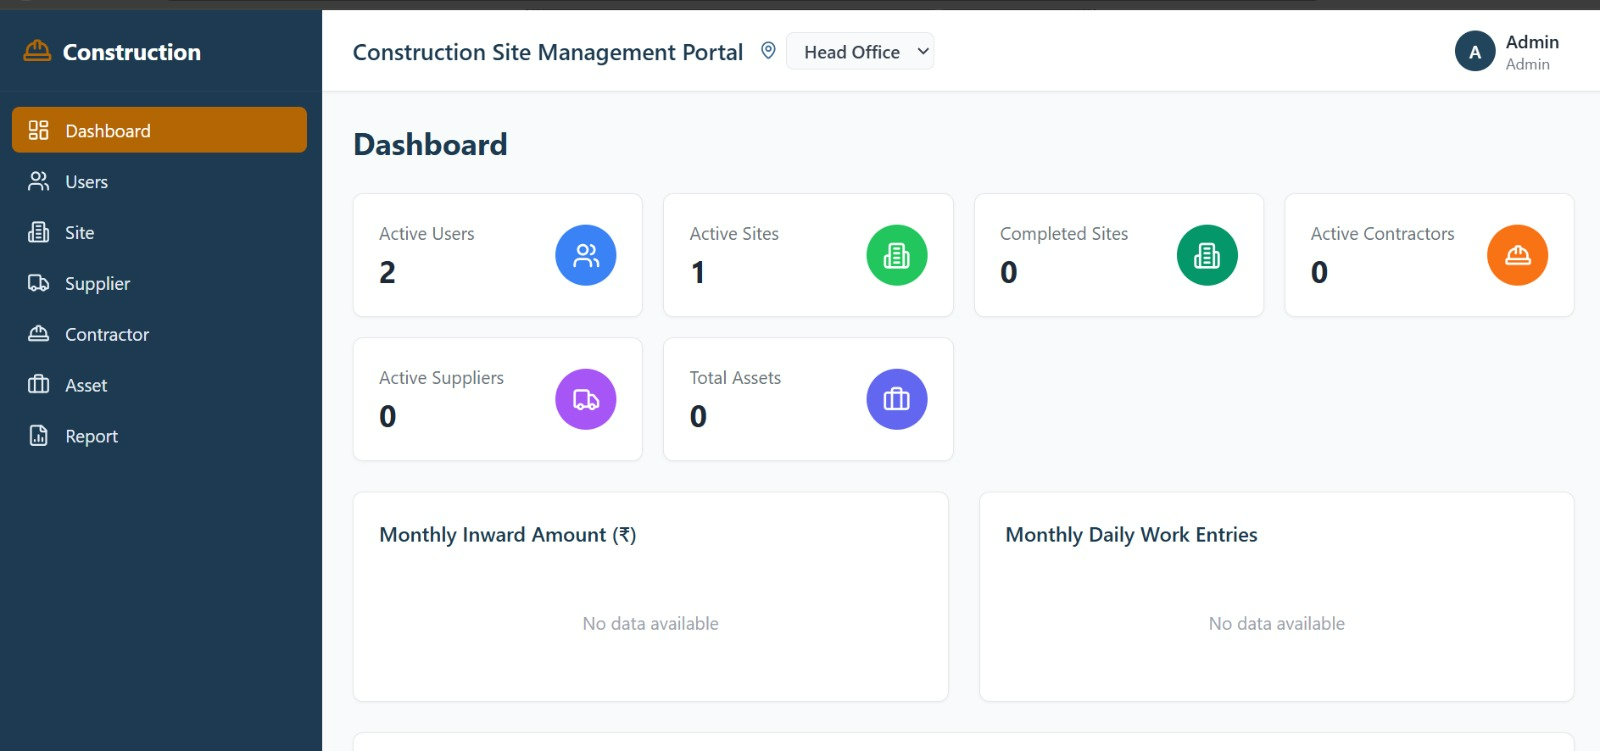
Task: Click the dark green Completed Sites icon
Action: point(1207,255)
